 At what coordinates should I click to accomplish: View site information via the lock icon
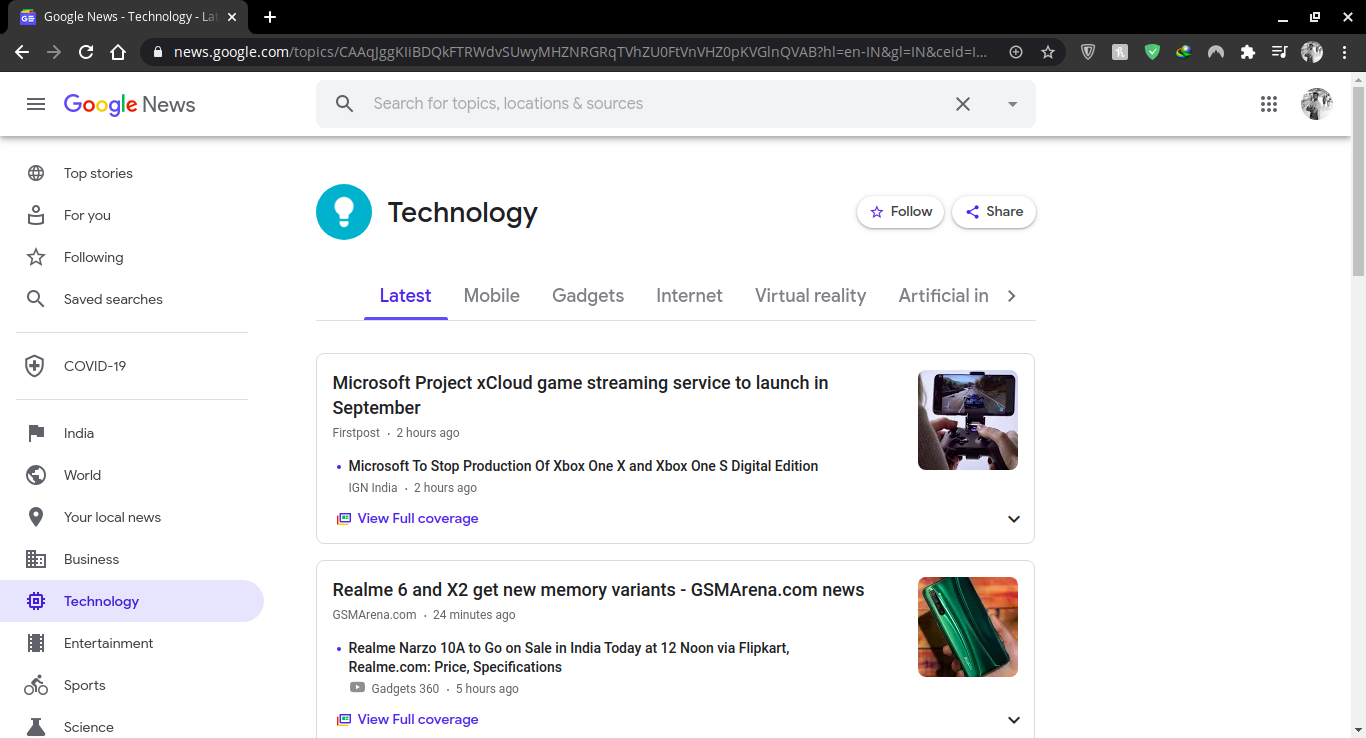[158, 52]
